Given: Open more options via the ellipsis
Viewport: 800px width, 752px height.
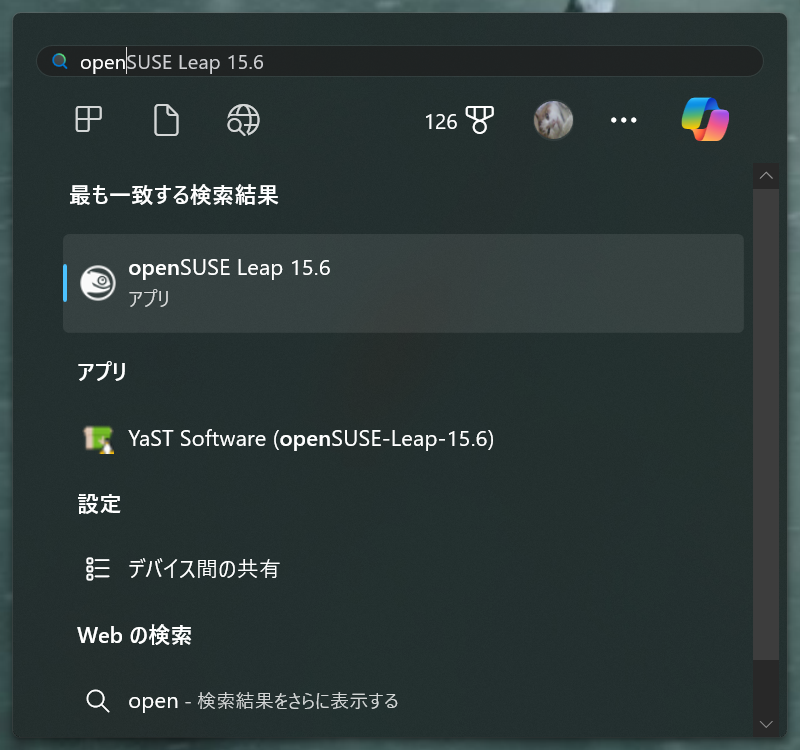Looking at the screenshot, I should click(x=623, y=120).
